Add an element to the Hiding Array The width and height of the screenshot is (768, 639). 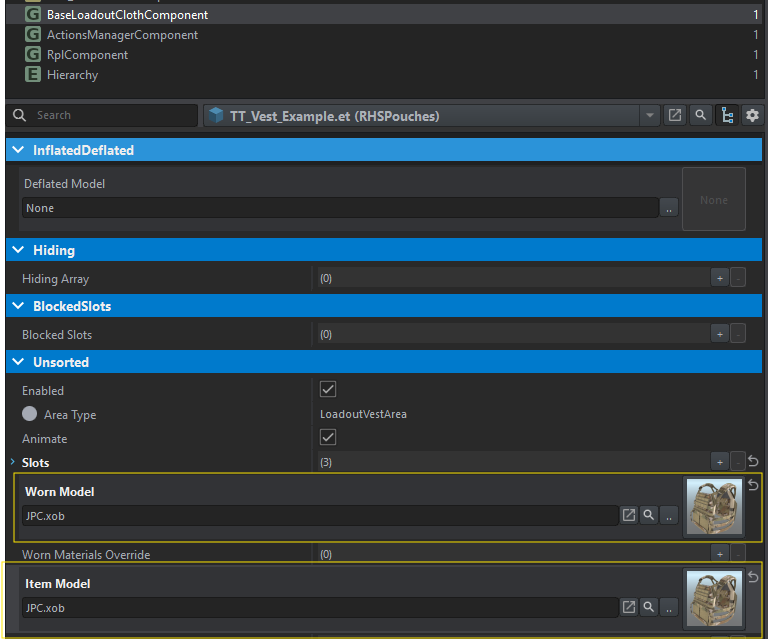pyautogui.click(x=719, y=278)
